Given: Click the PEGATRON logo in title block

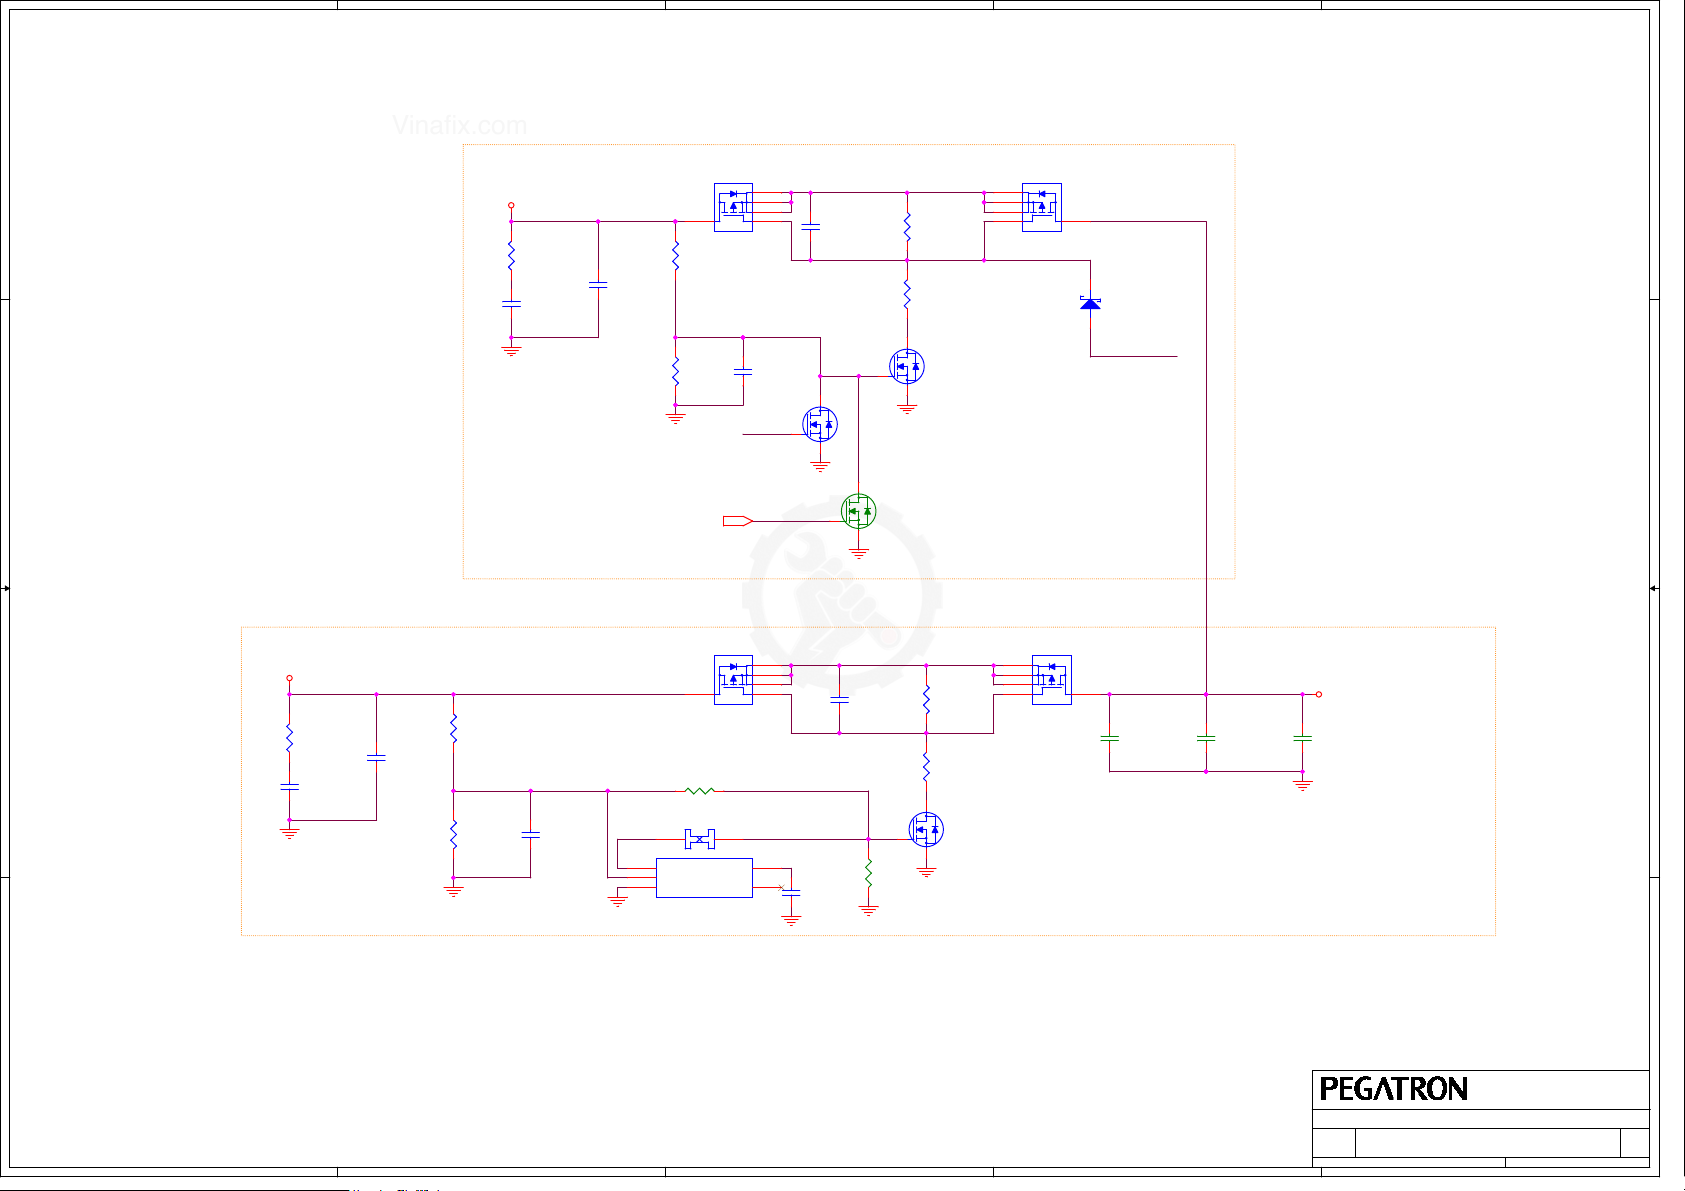Looking at the screenshot, I should pyautogui.click(x=1393, y=1089).
